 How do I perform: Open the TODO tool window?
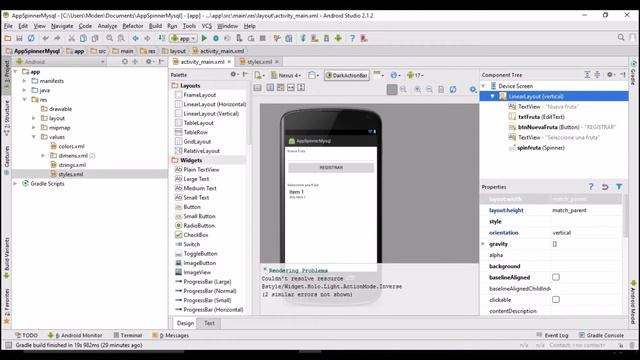[x=26, y=335]
